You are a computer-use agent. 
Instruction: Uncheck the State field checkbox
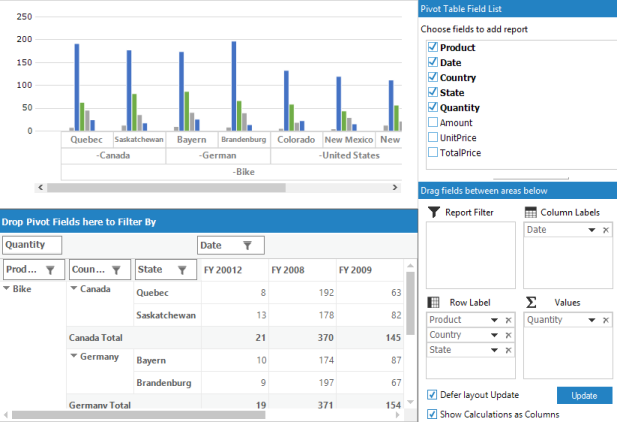click(x=433, y=92)
